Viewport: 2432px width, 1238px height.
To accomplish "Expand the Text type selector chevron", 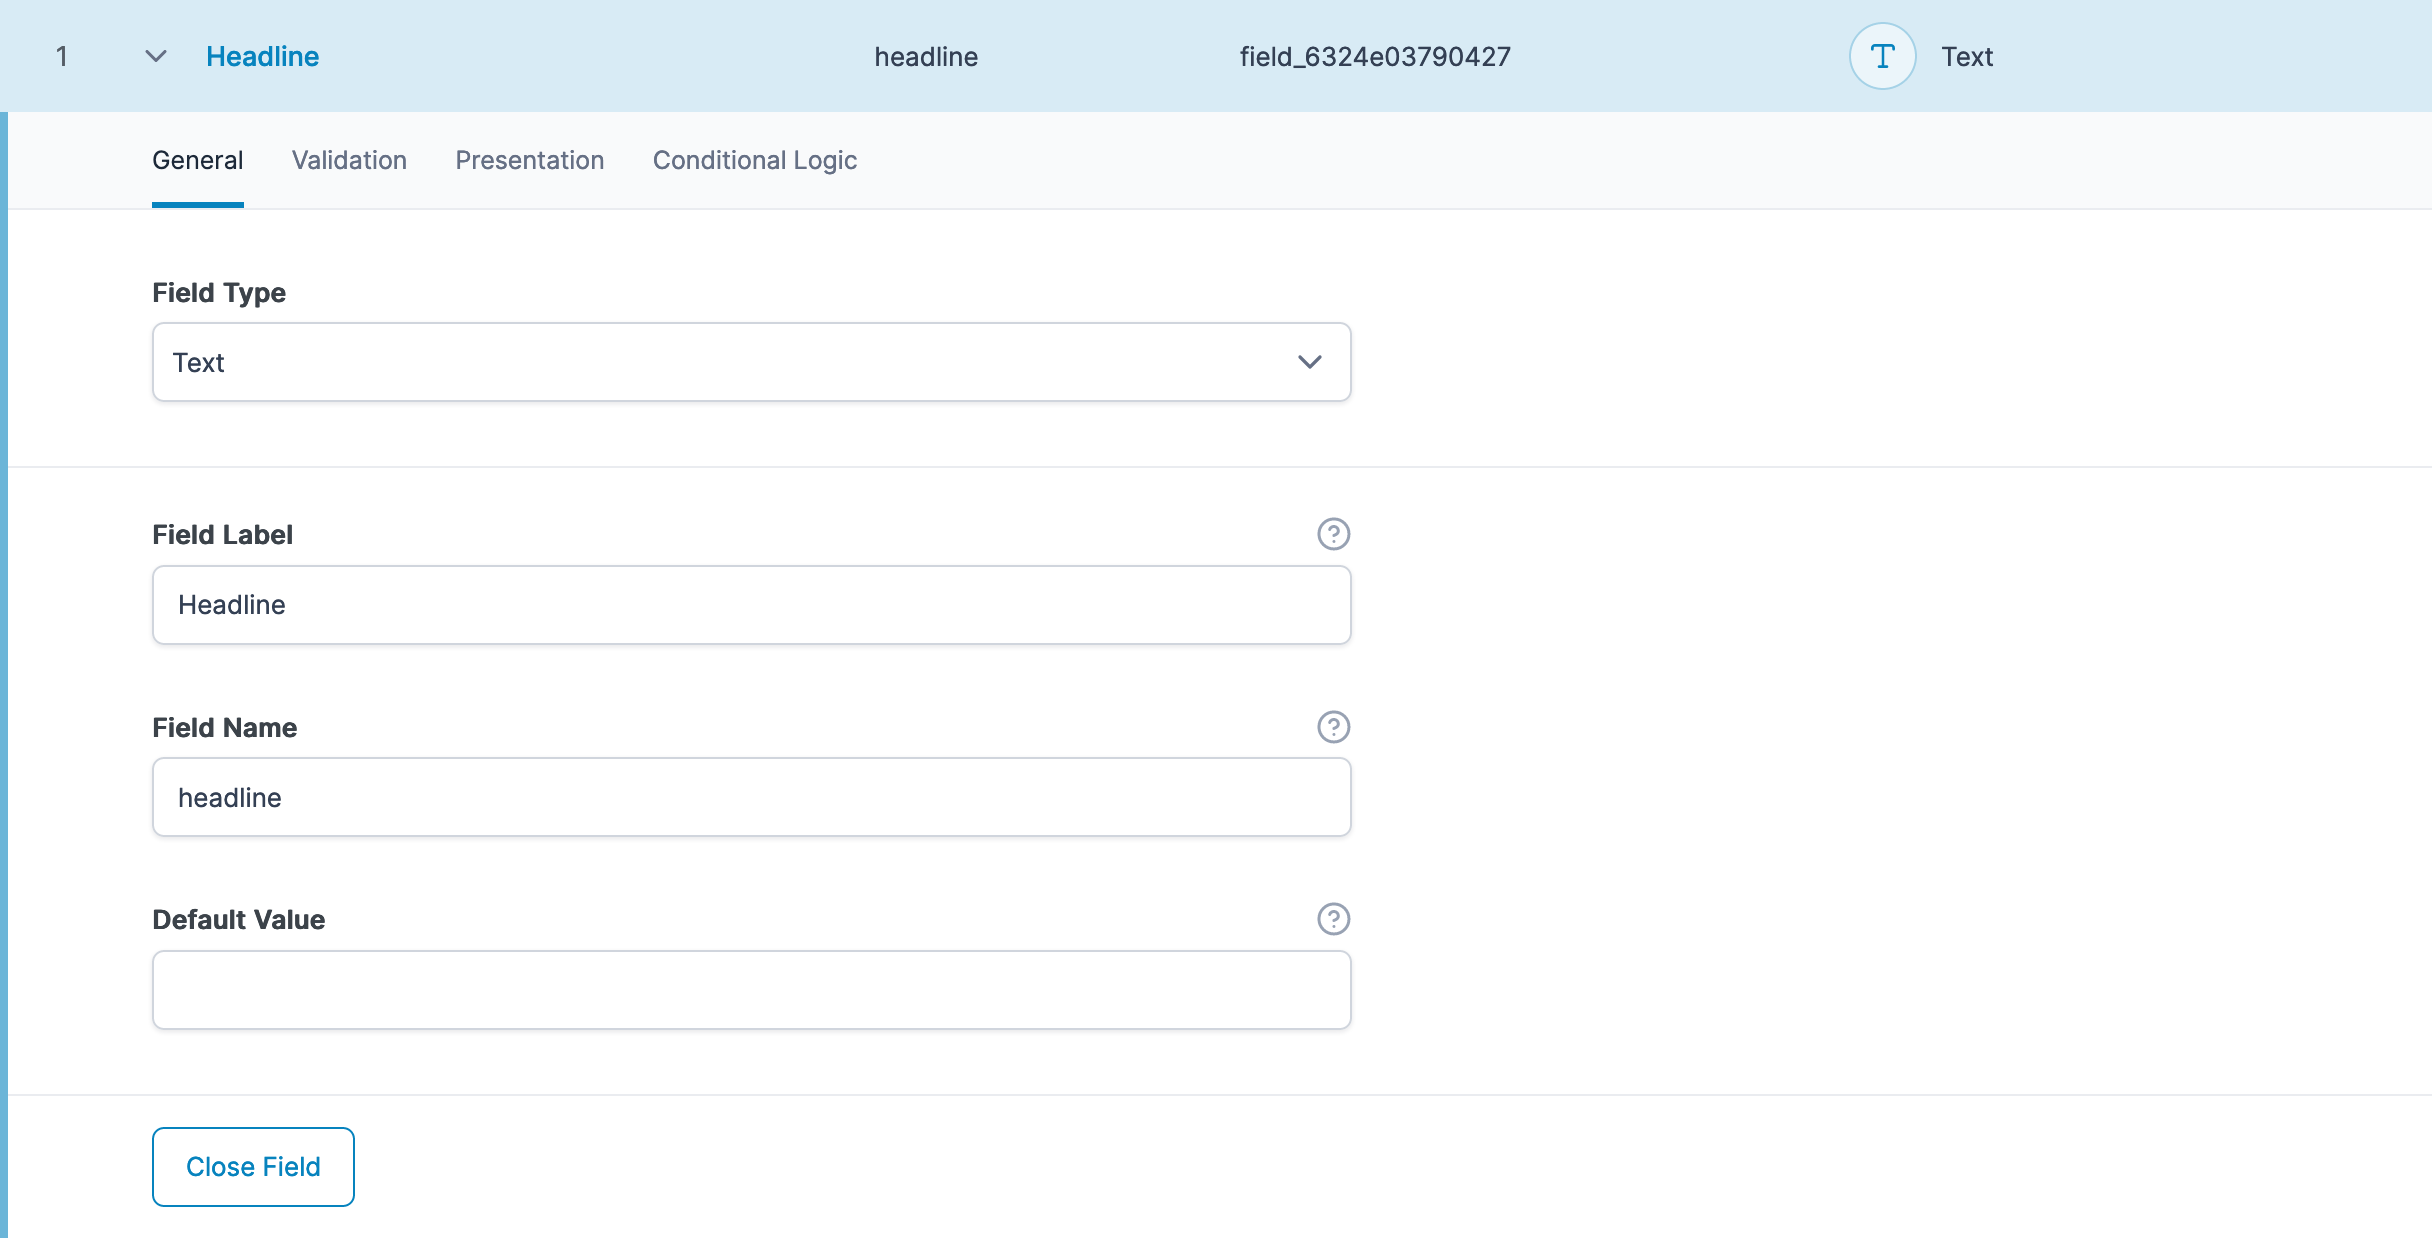I will [x=1310, y=362].
